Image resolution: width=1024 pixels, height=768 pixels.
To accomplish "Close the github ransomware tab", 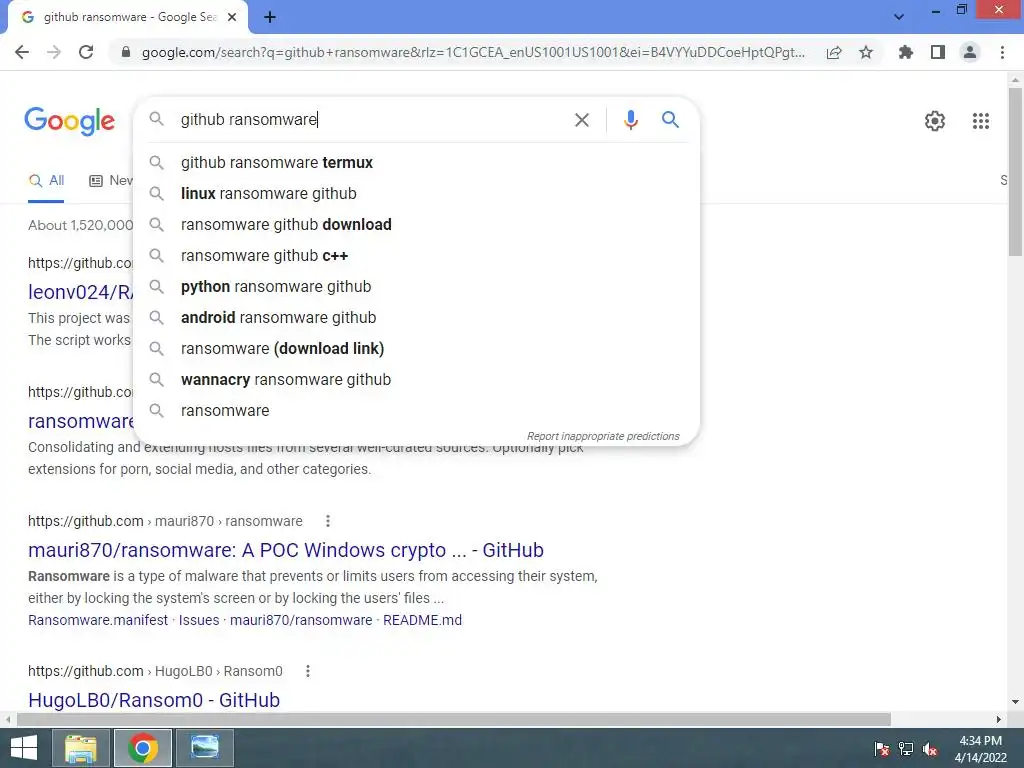I will pyautogui.click(x=232, y=17).
